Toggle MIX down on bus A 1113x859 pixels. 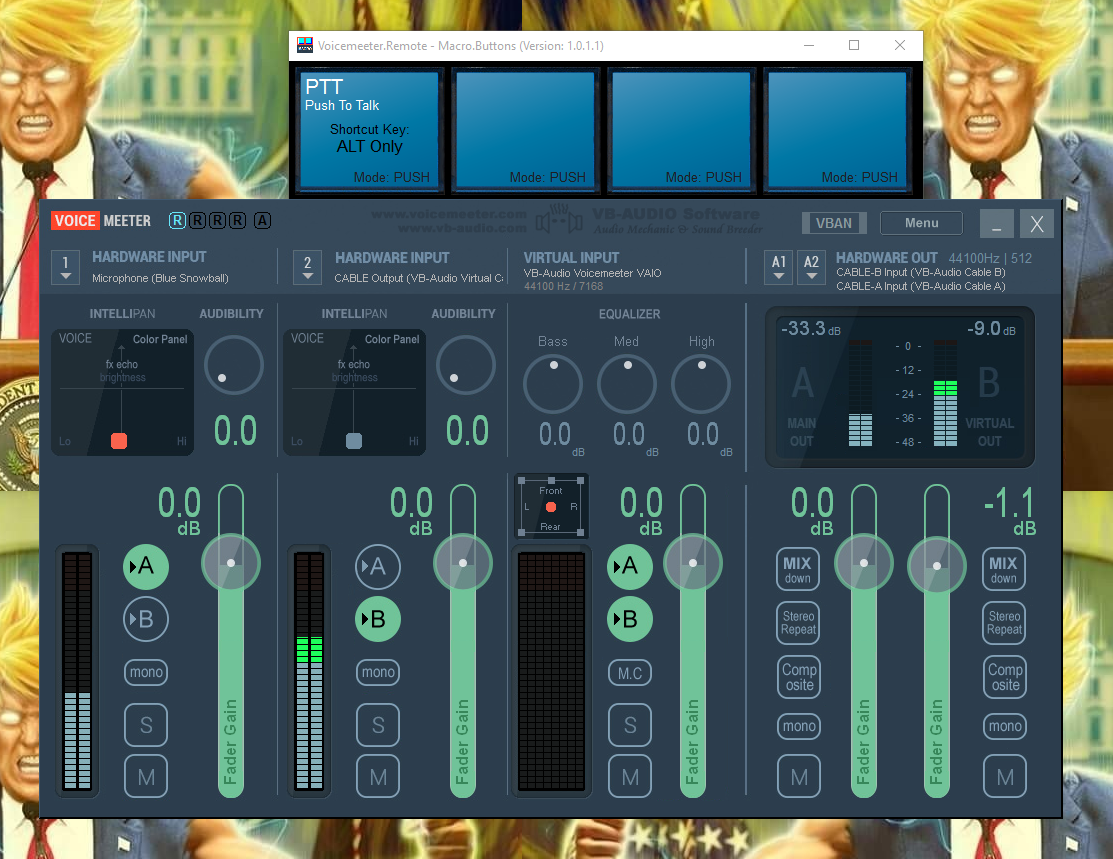tap(798, 569)
